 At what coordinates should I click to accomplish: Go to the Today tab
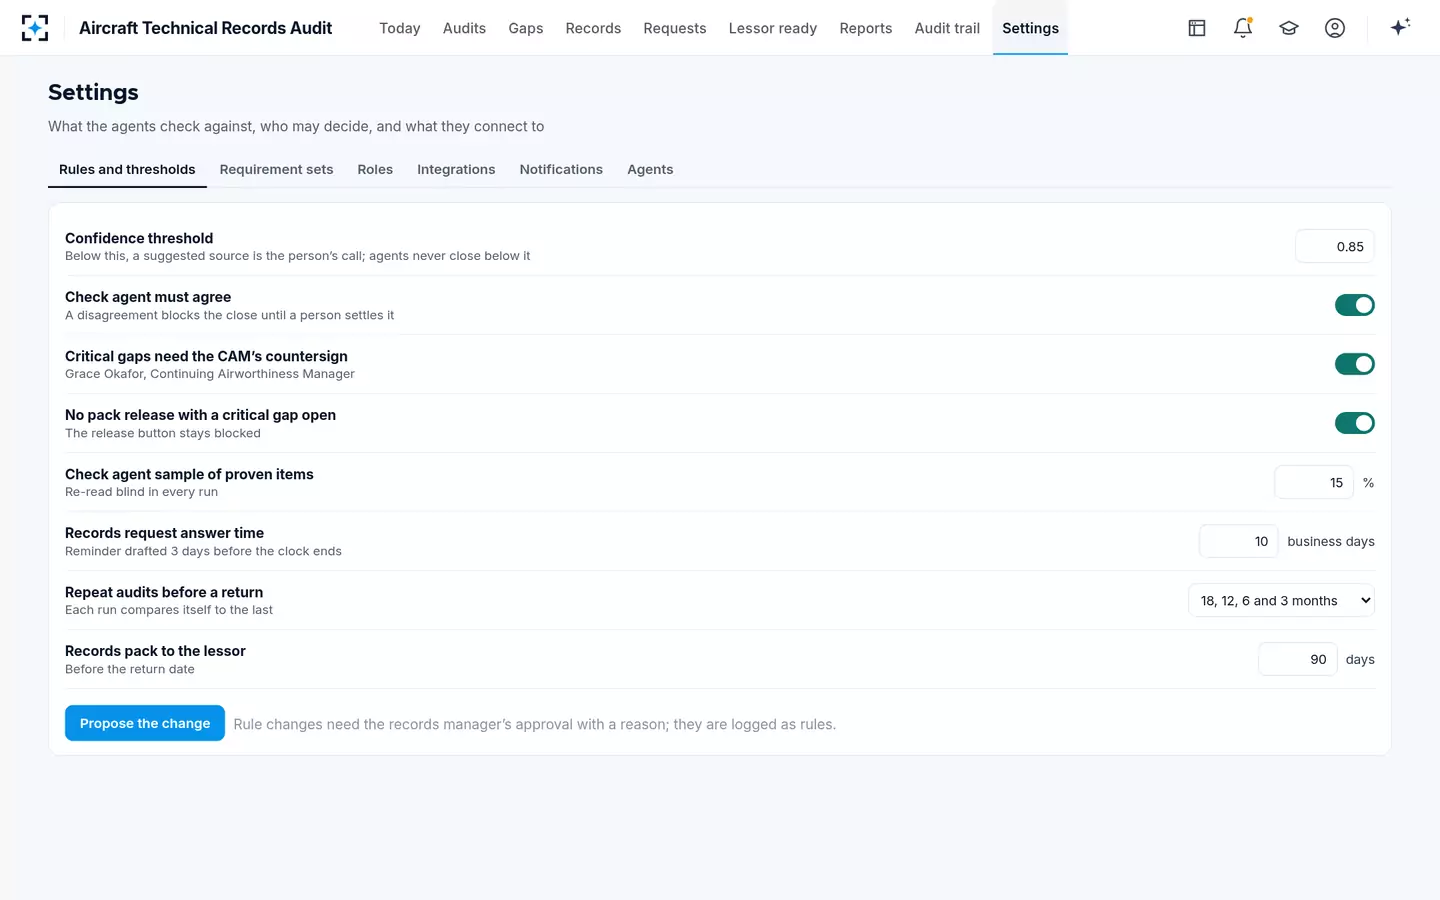click(x=400, y=28)
